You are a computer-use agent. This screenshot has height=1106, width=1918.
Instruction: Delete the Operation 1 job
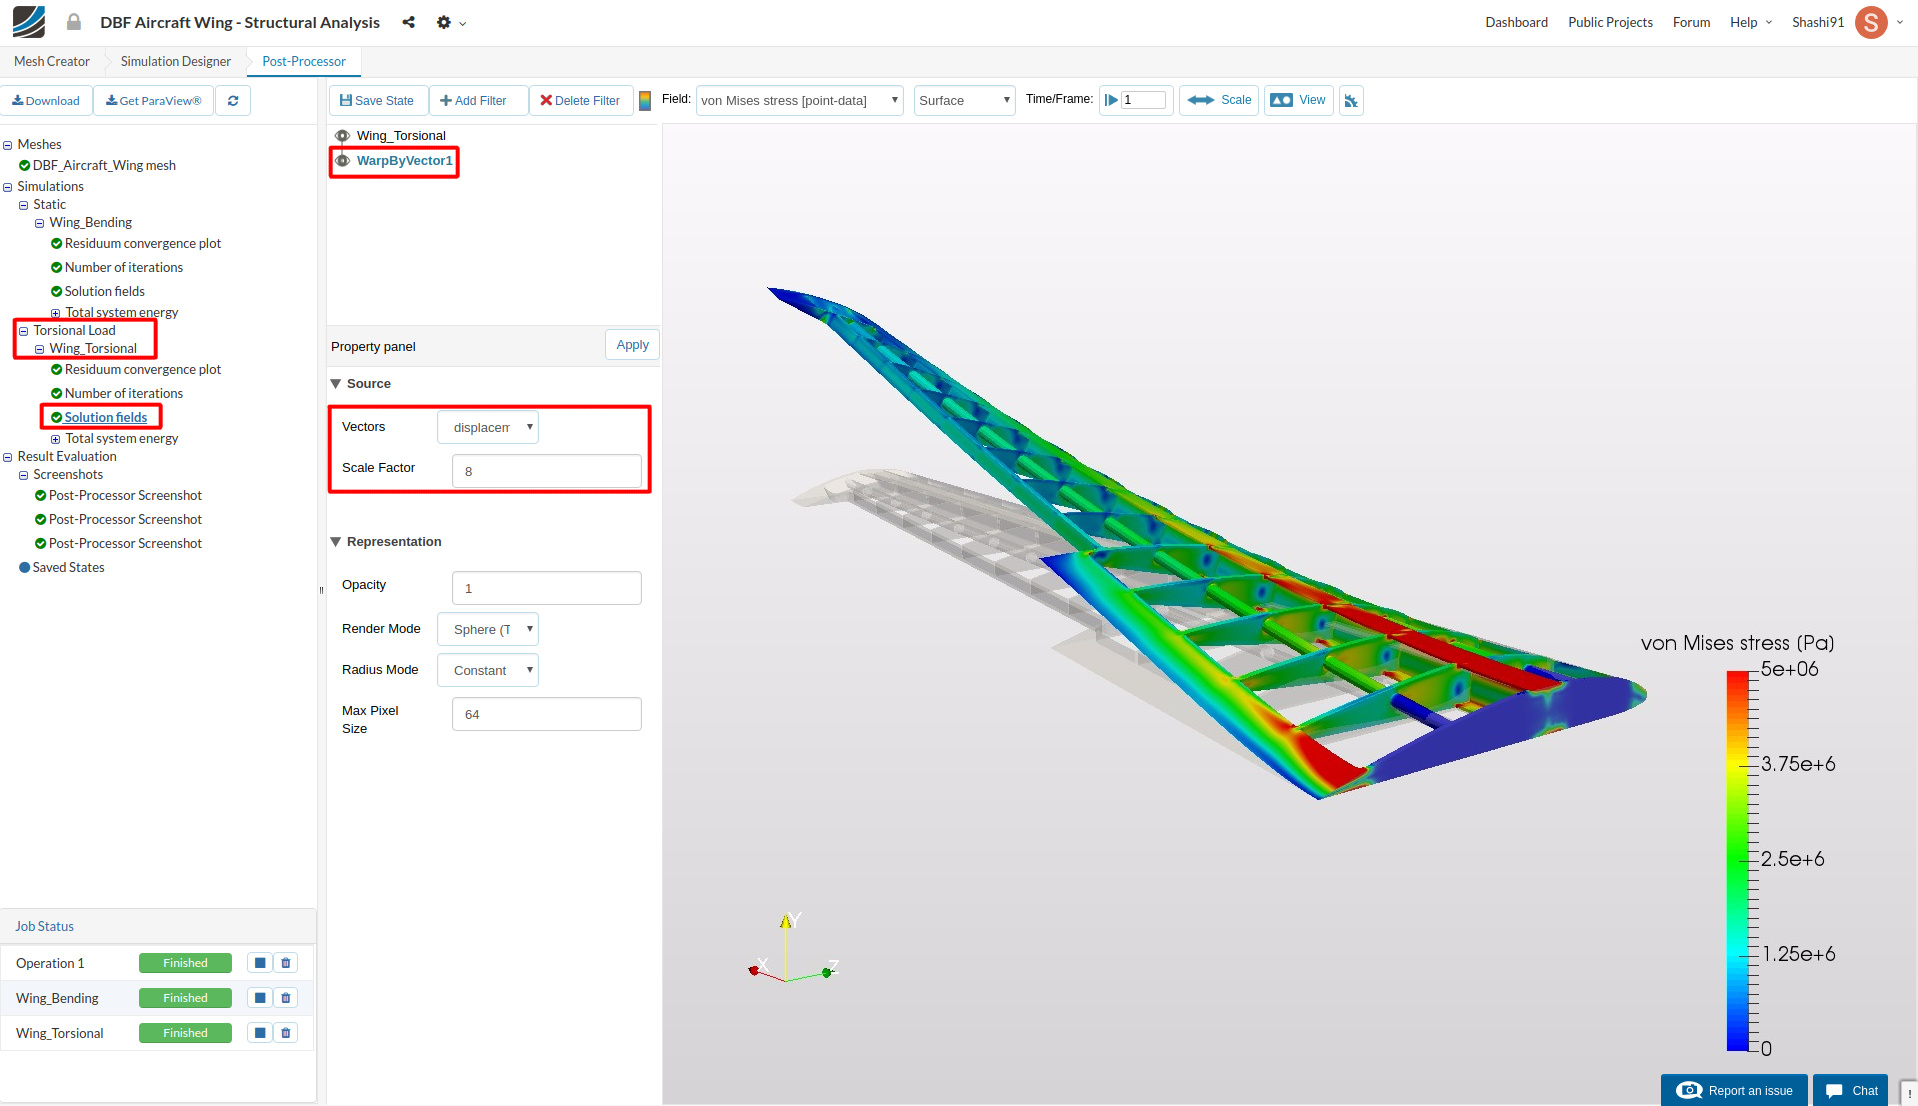(x=286, y=963)
